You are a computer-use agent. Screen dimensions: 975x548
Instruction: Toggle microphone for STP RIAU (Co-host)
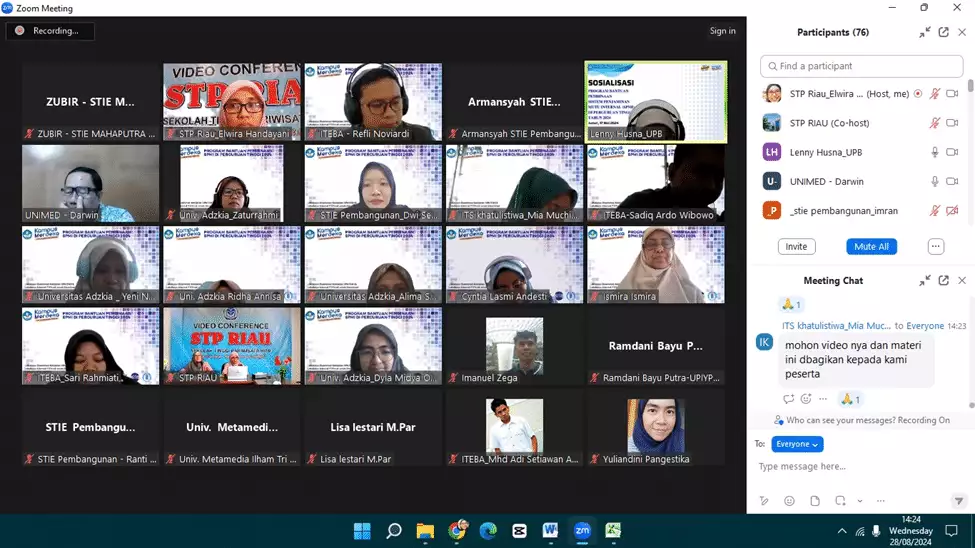(935, 123)
